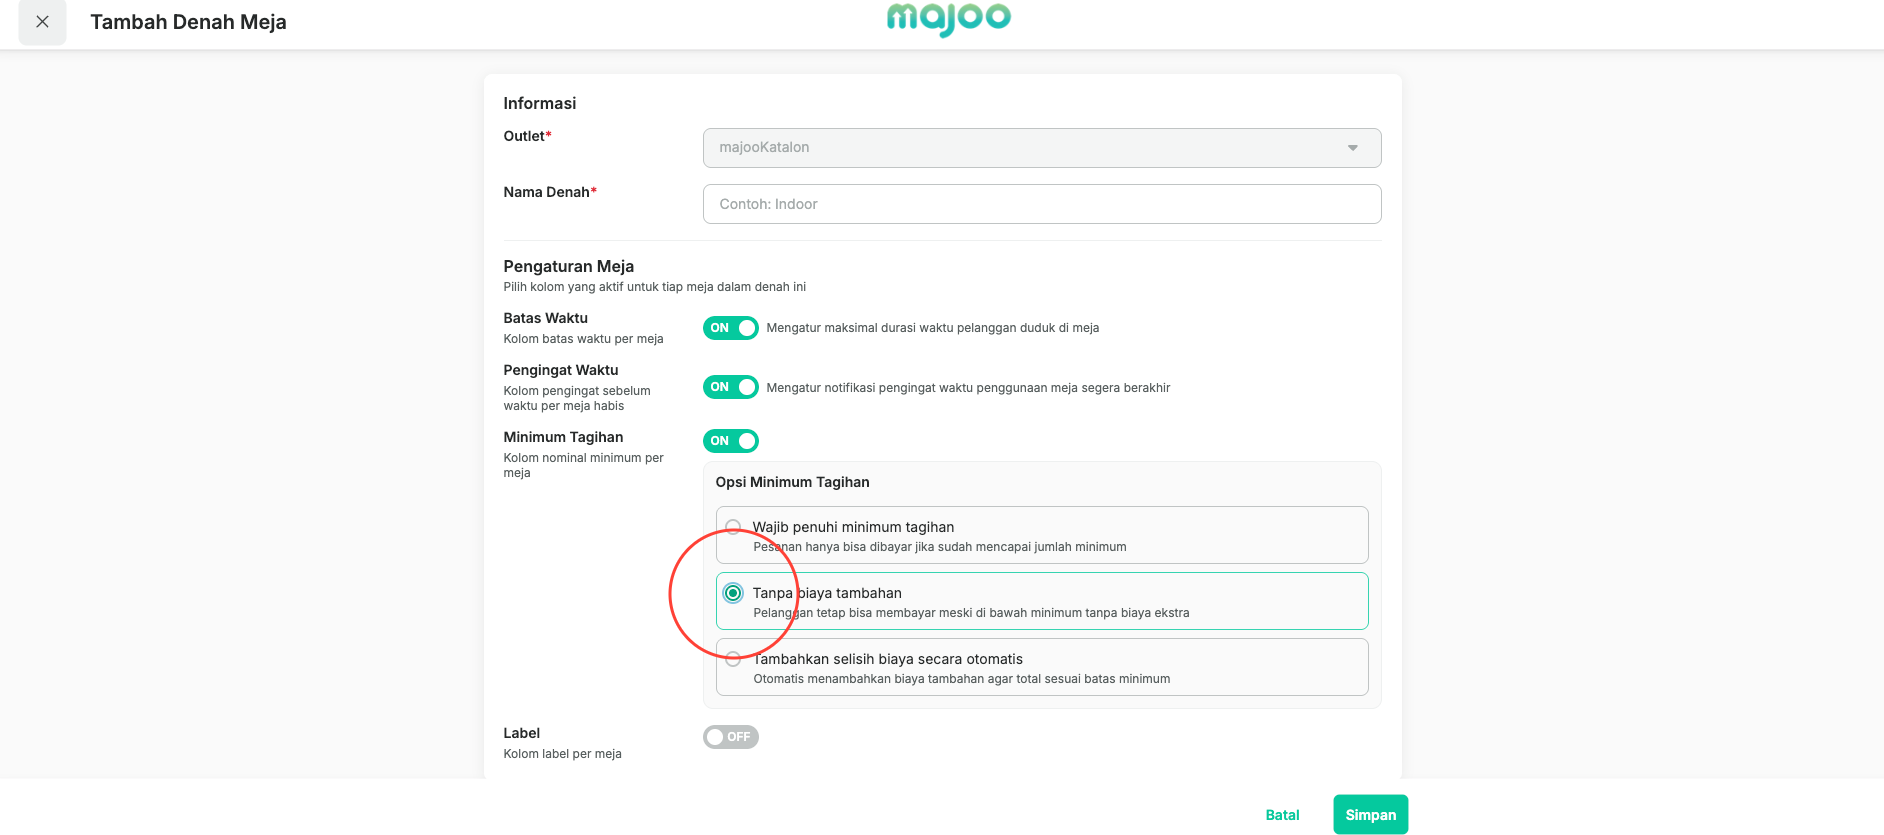
Task: Click the Opsi Minimum Tagihan heading
Action: point(792,482)
